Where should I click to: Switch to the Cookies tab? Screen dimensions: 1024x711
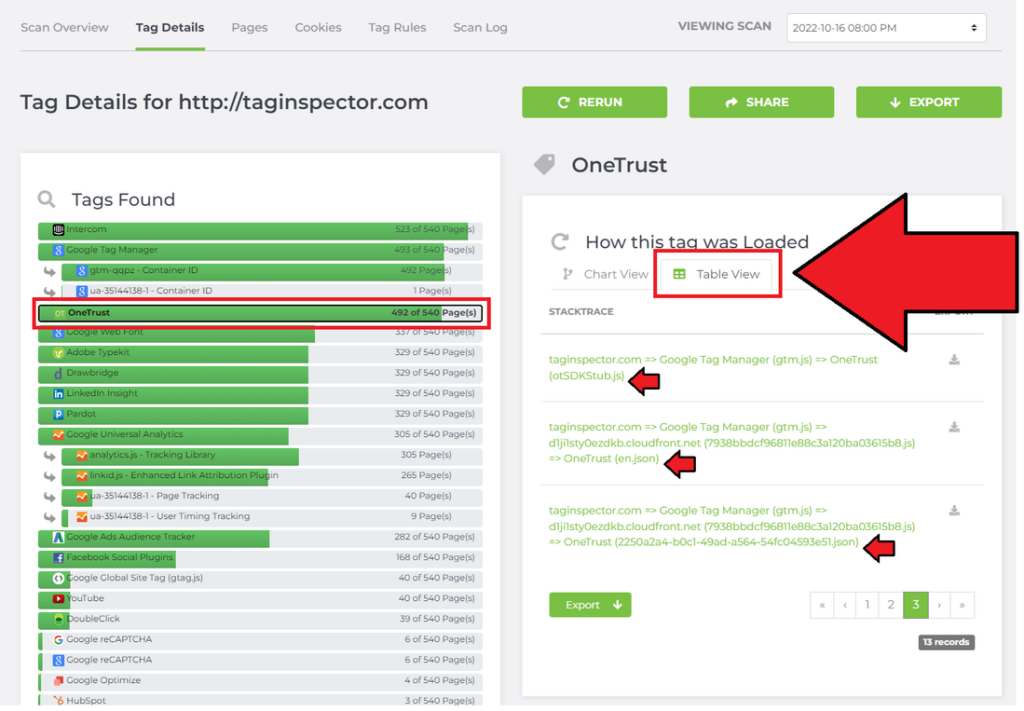click(x=318, y=27)
